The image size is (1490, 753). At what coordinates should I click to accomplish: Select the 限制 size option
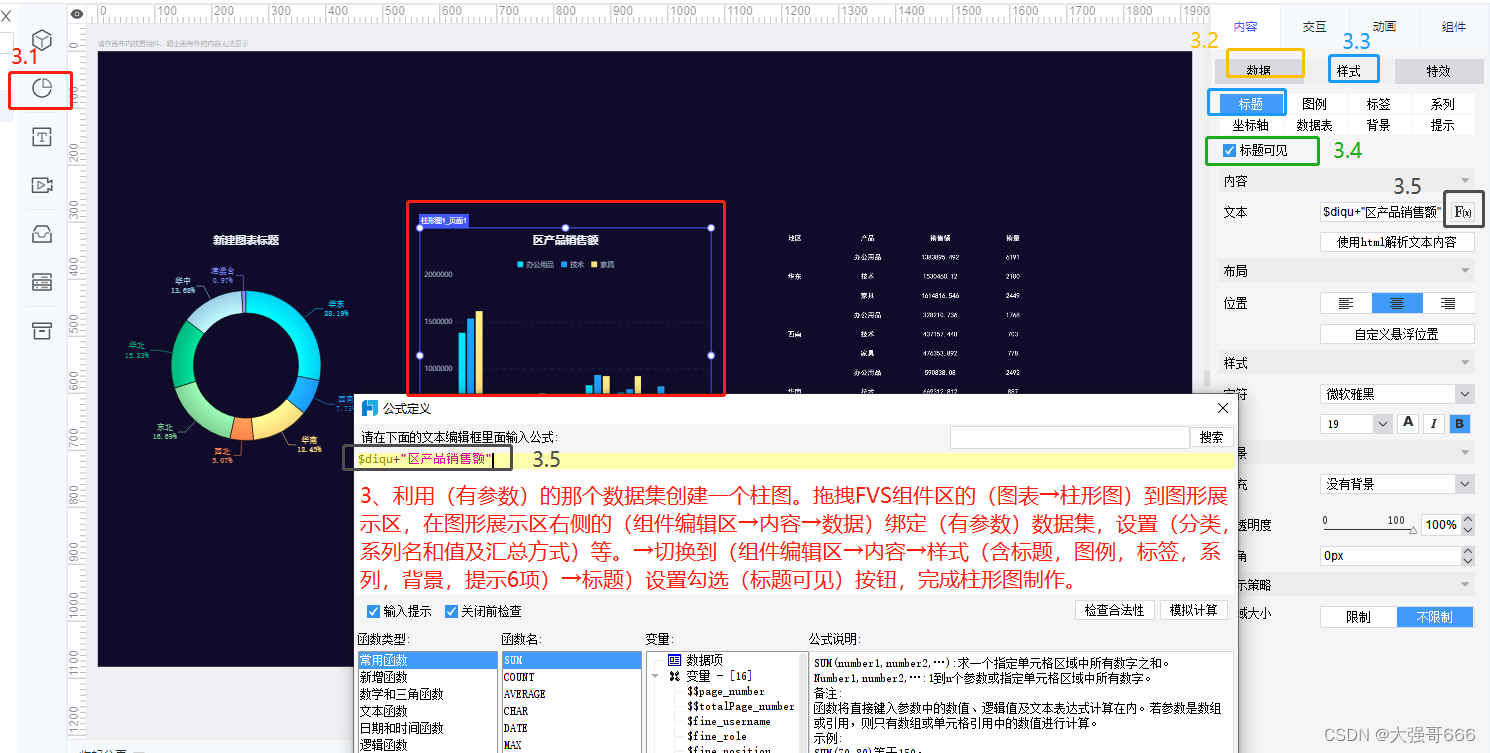pyautogui.click(x=1358, y=617)
